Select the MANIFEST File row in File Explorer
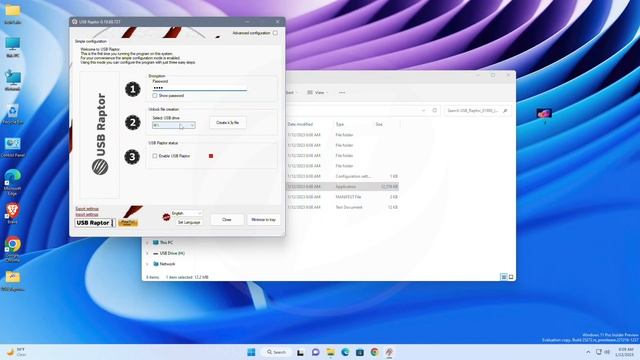This screenshot has height=360, width=640. point(342,197)
